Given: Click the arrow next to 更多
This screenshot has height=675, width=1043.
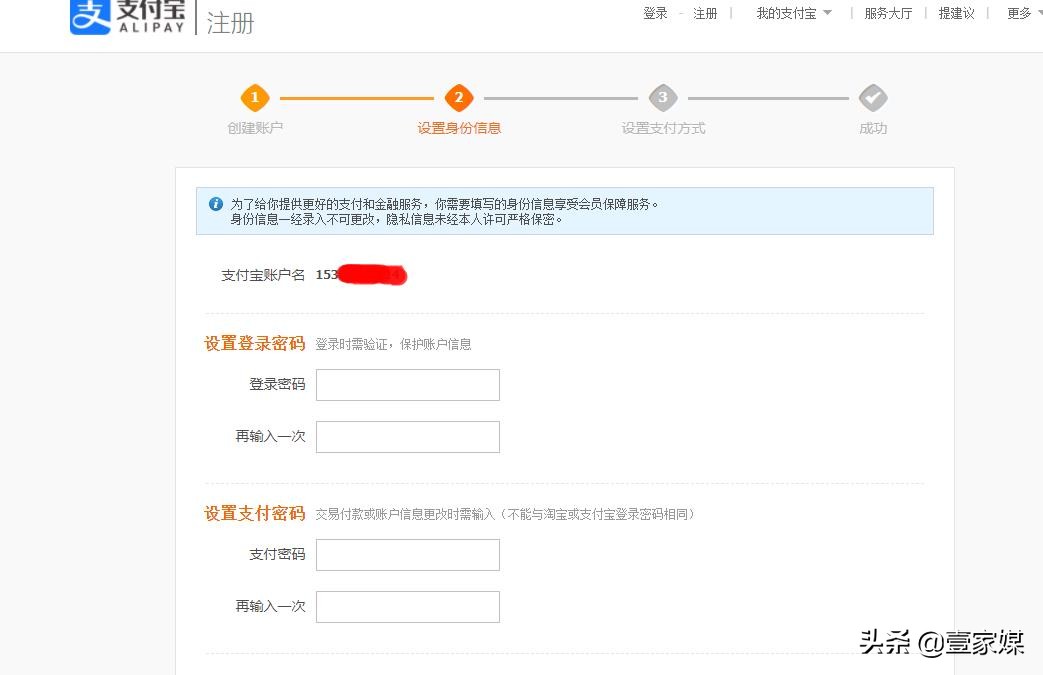Looking at the screenshot, I should pyautogui.click(x=1037, y=13).
